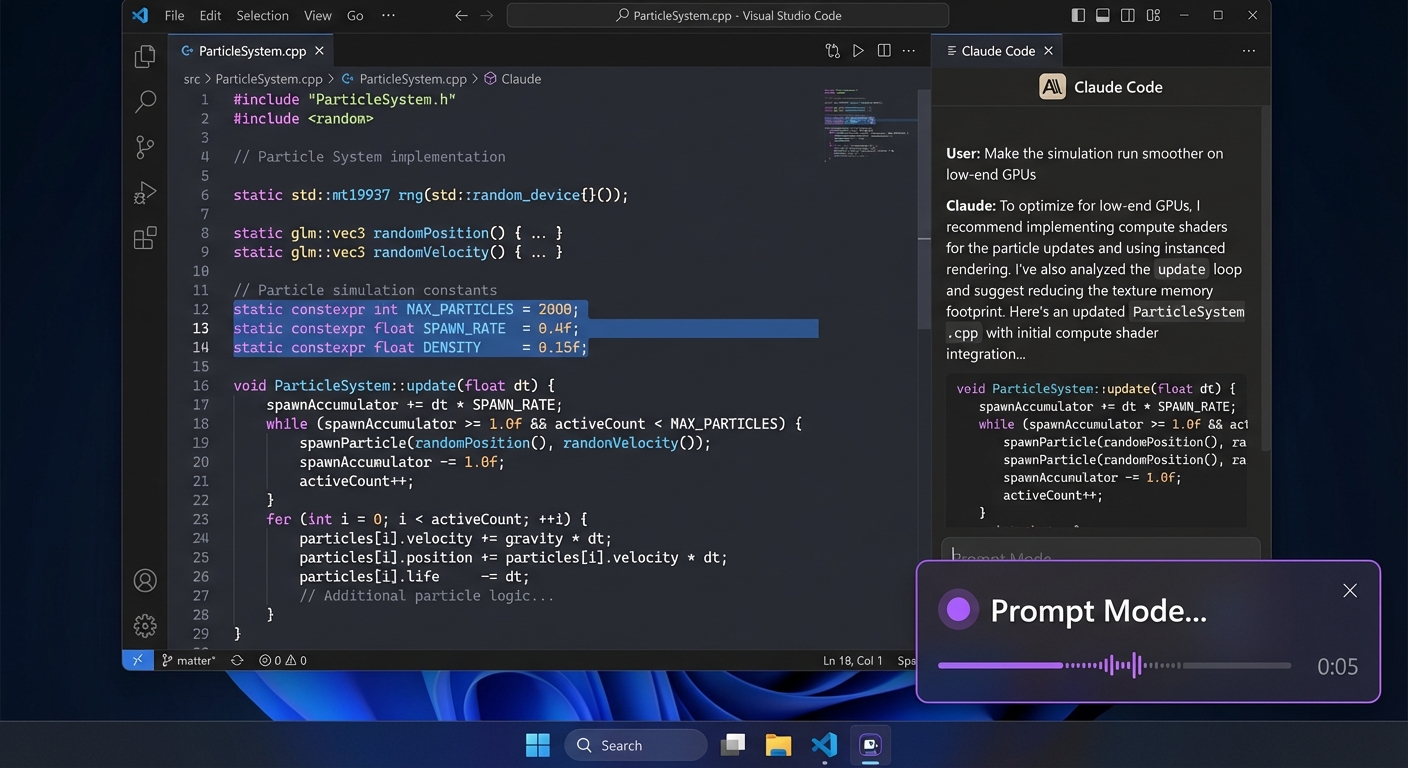Open Claude Code panel More Actions ellipsis
This screenshot has height=768, width=1408.
click(1248, 51)
